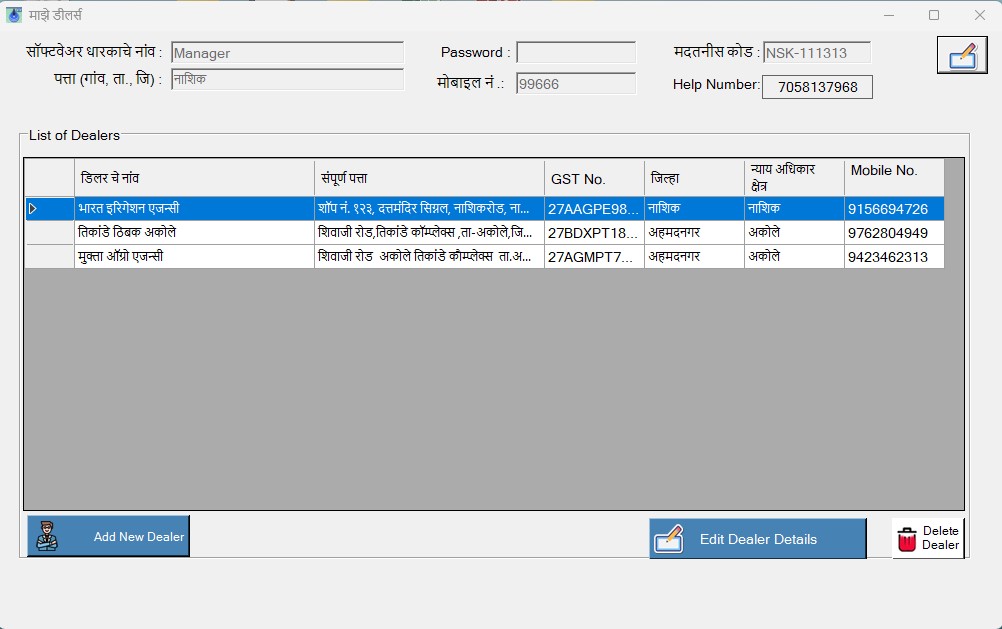The height and width of the screenshot is (629, 1002).
Task: Click the जिल्हा column header
Action: [x=694, y=178]
